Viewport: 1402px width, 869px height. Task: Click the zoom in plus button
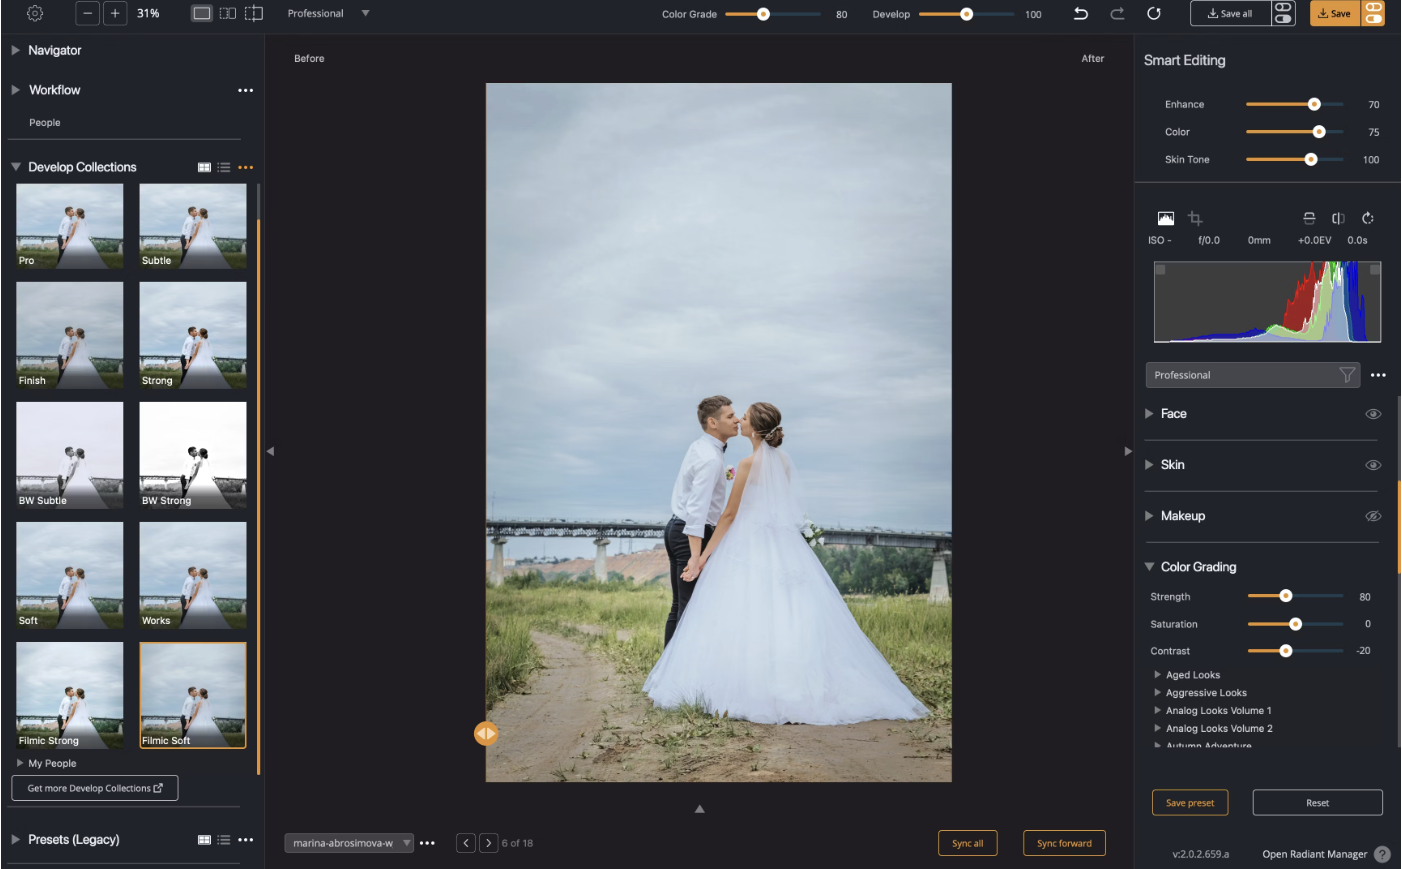coord(115,13)
